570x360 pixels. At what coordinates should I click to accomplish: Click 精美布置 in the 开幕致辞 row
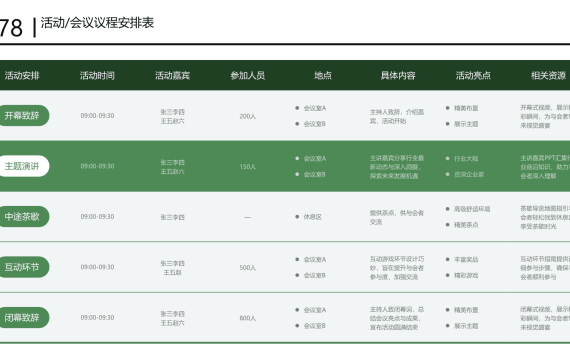pos(466,108)
